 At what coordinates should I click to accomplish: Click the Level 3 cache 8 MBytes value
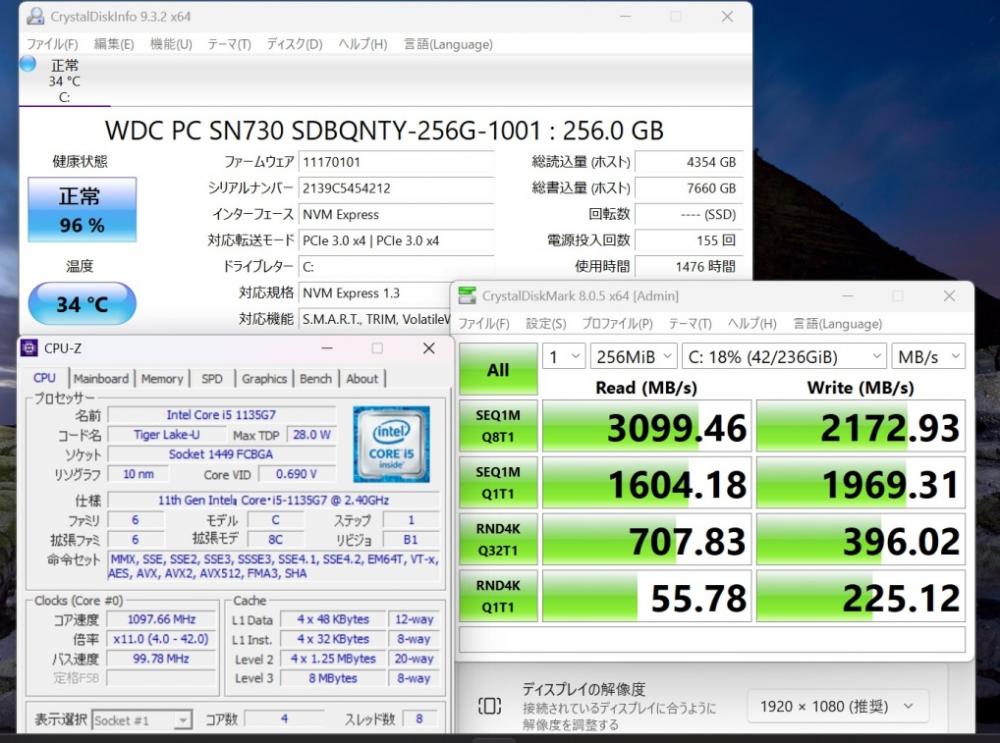click(x=333, y=678)
